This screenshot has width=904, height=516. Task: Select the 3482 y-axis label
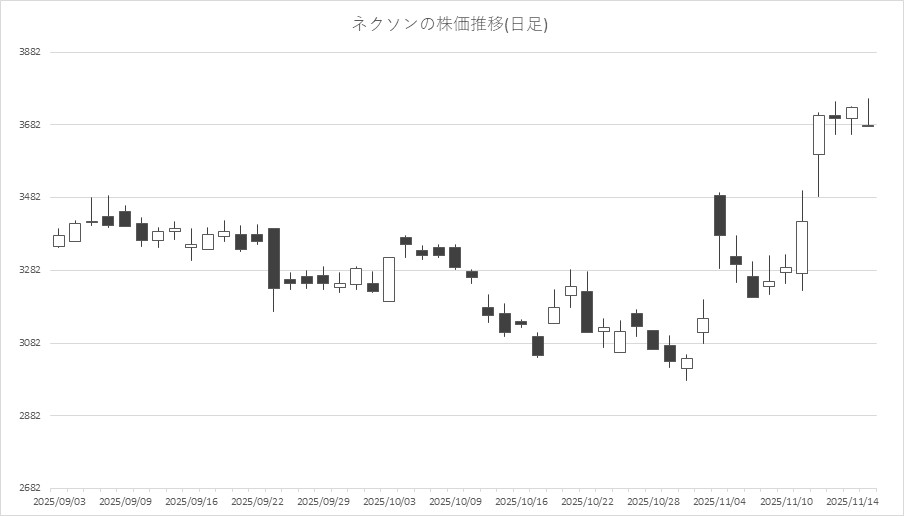(29, 197)
